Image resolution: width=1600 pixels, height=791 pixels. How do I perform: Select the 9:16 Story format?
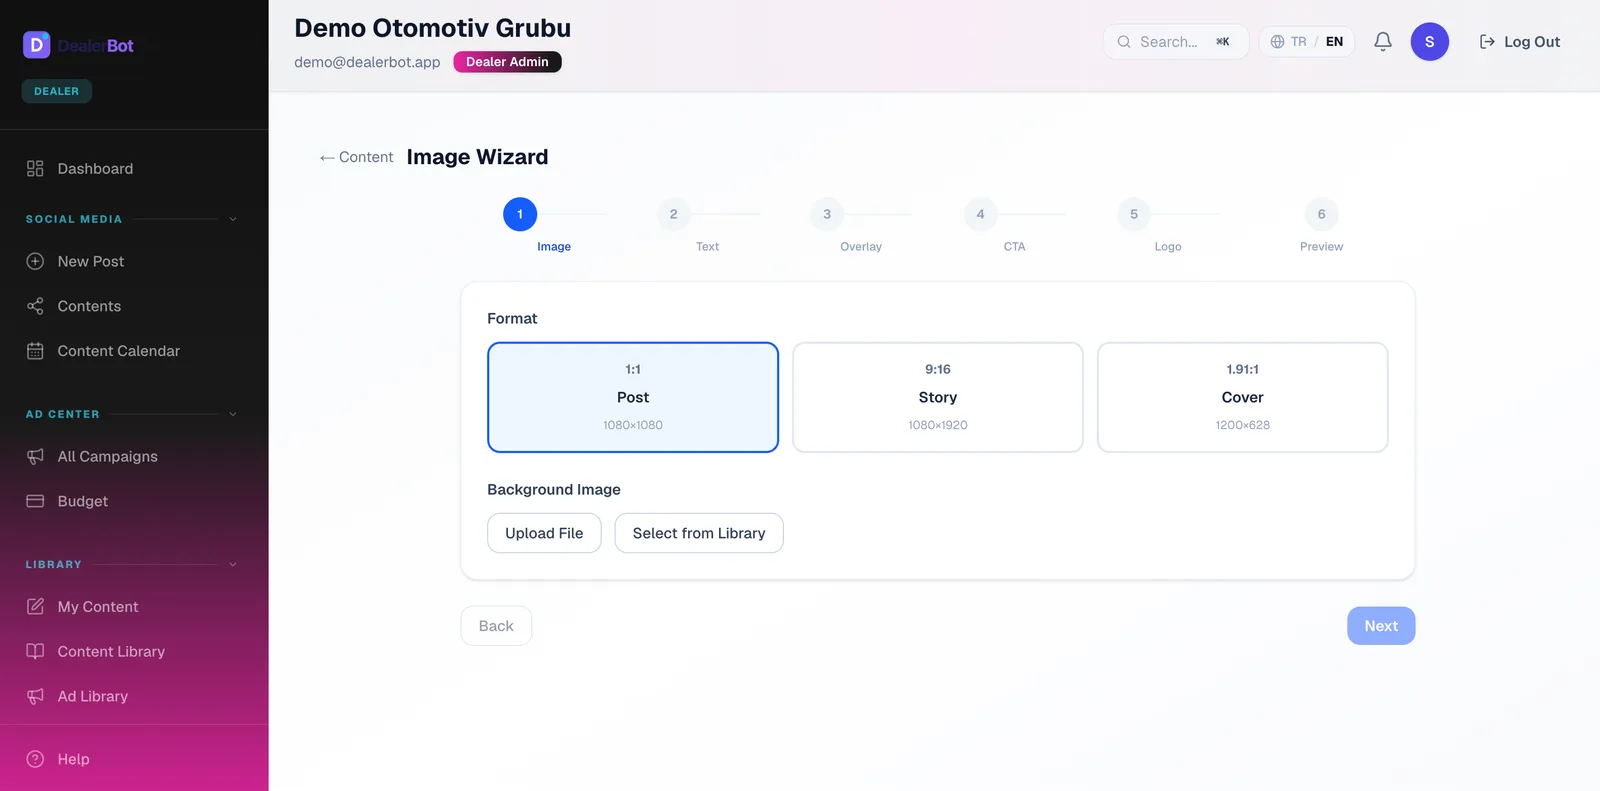938,397
